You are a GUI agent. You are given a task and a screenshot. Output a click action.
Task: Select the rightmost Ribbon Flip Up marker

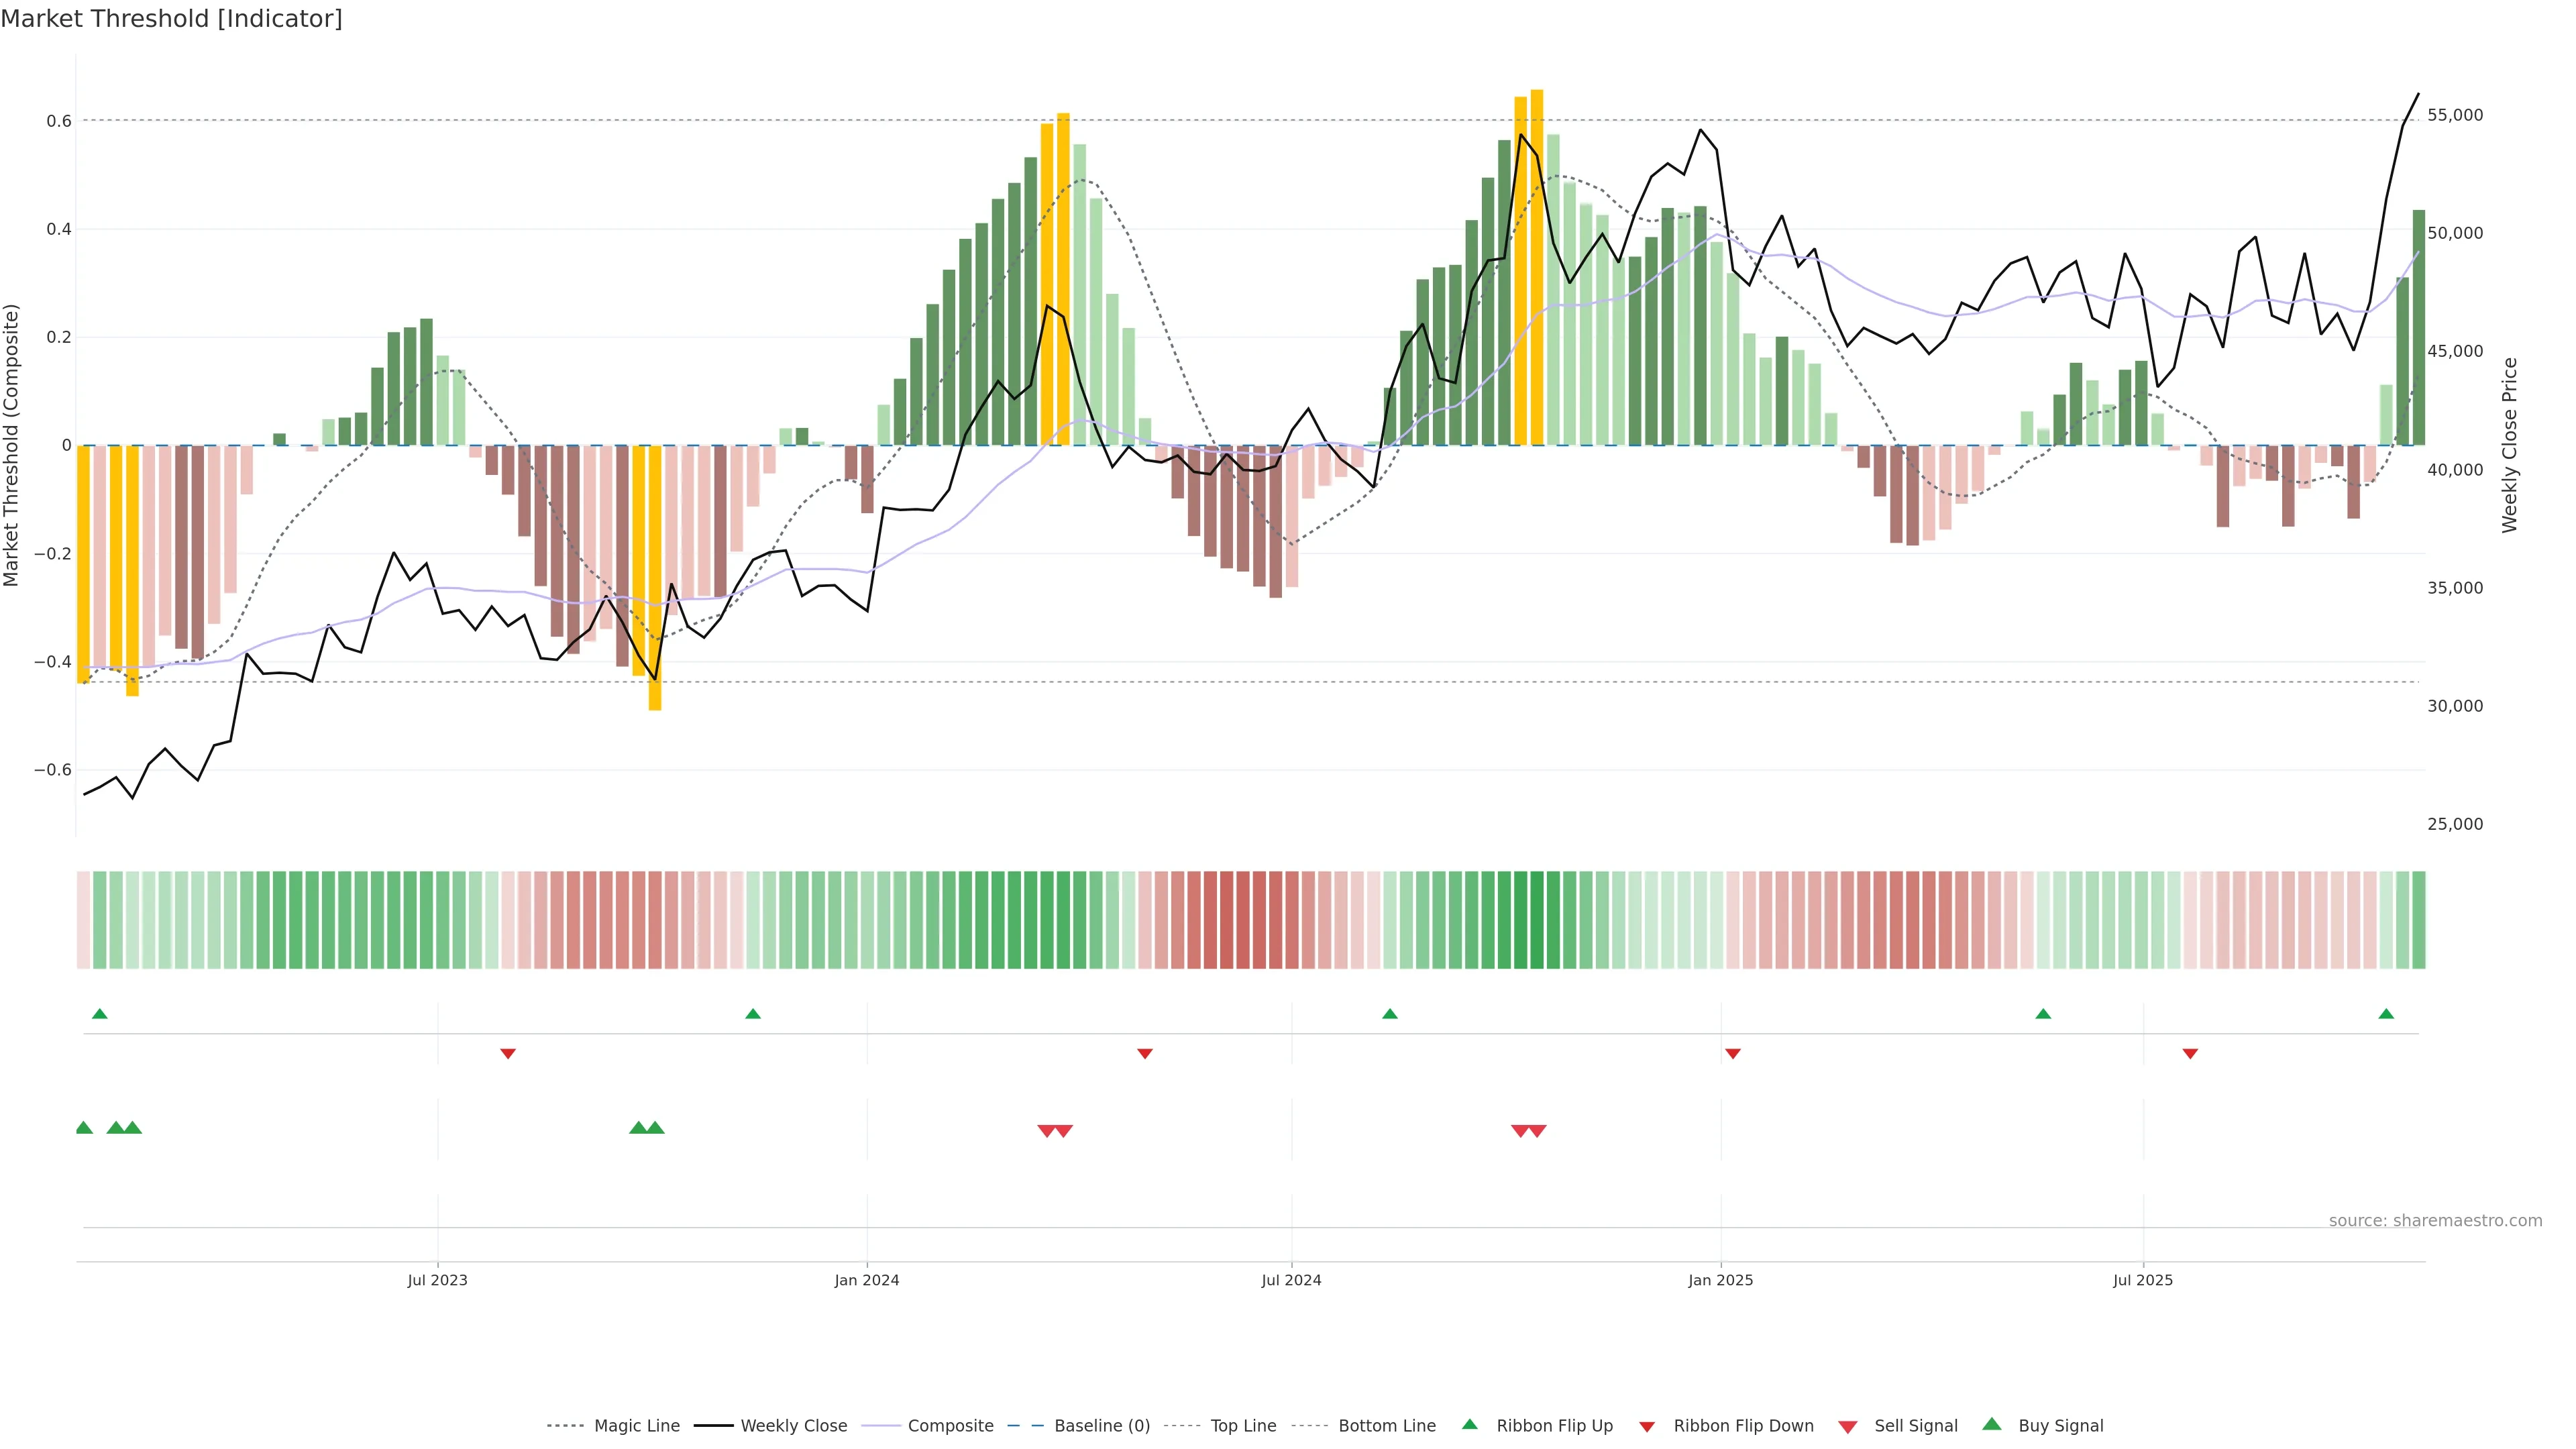coord(2386,1014)
